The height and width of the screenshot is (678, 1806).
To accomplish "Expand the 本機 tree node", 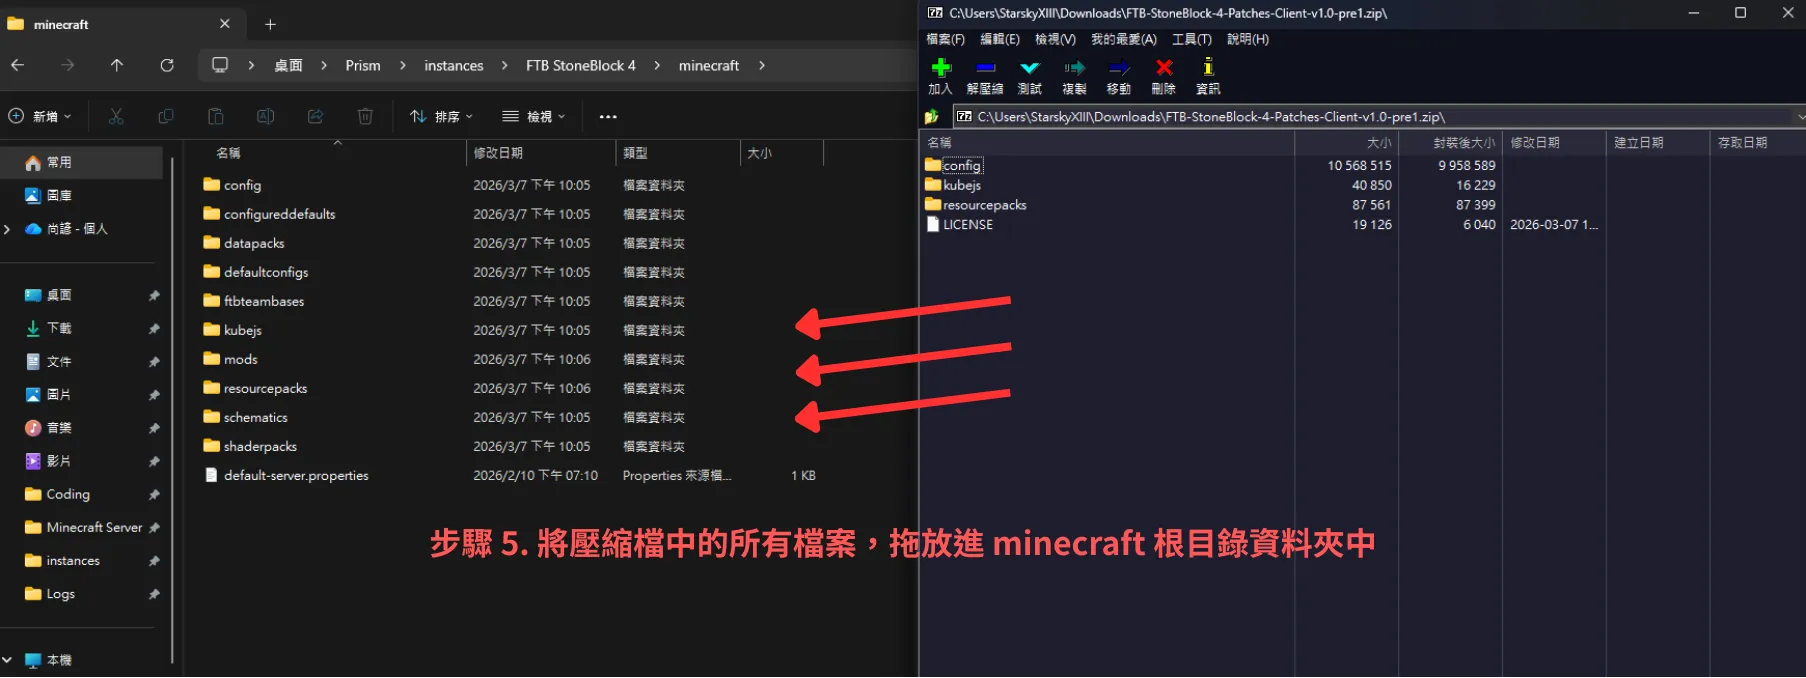I will click(x=8, y=660).
